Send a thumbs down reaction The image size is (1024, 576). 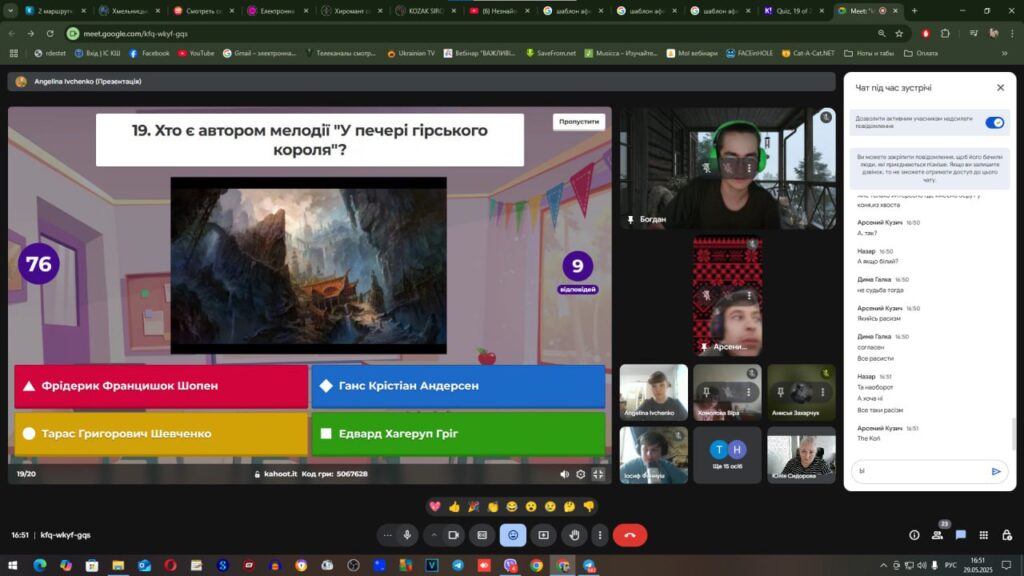588,506
